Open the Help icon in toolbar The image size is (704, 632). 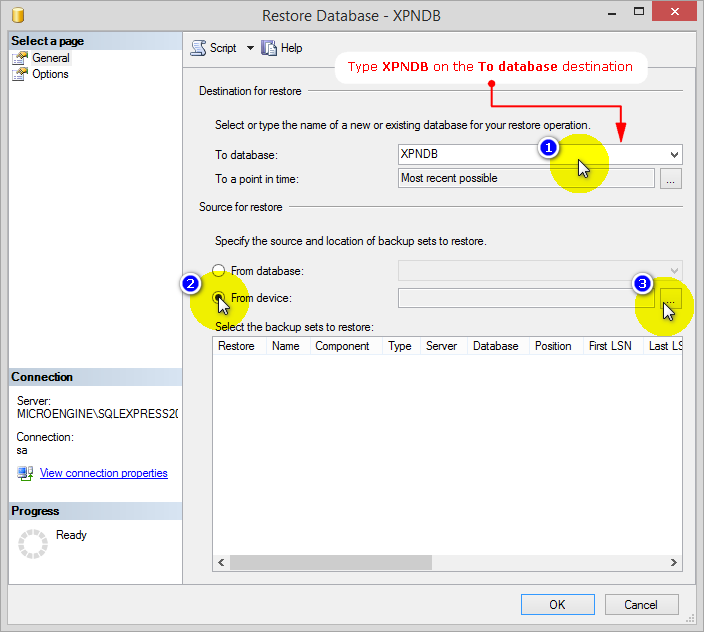(269, 48)
